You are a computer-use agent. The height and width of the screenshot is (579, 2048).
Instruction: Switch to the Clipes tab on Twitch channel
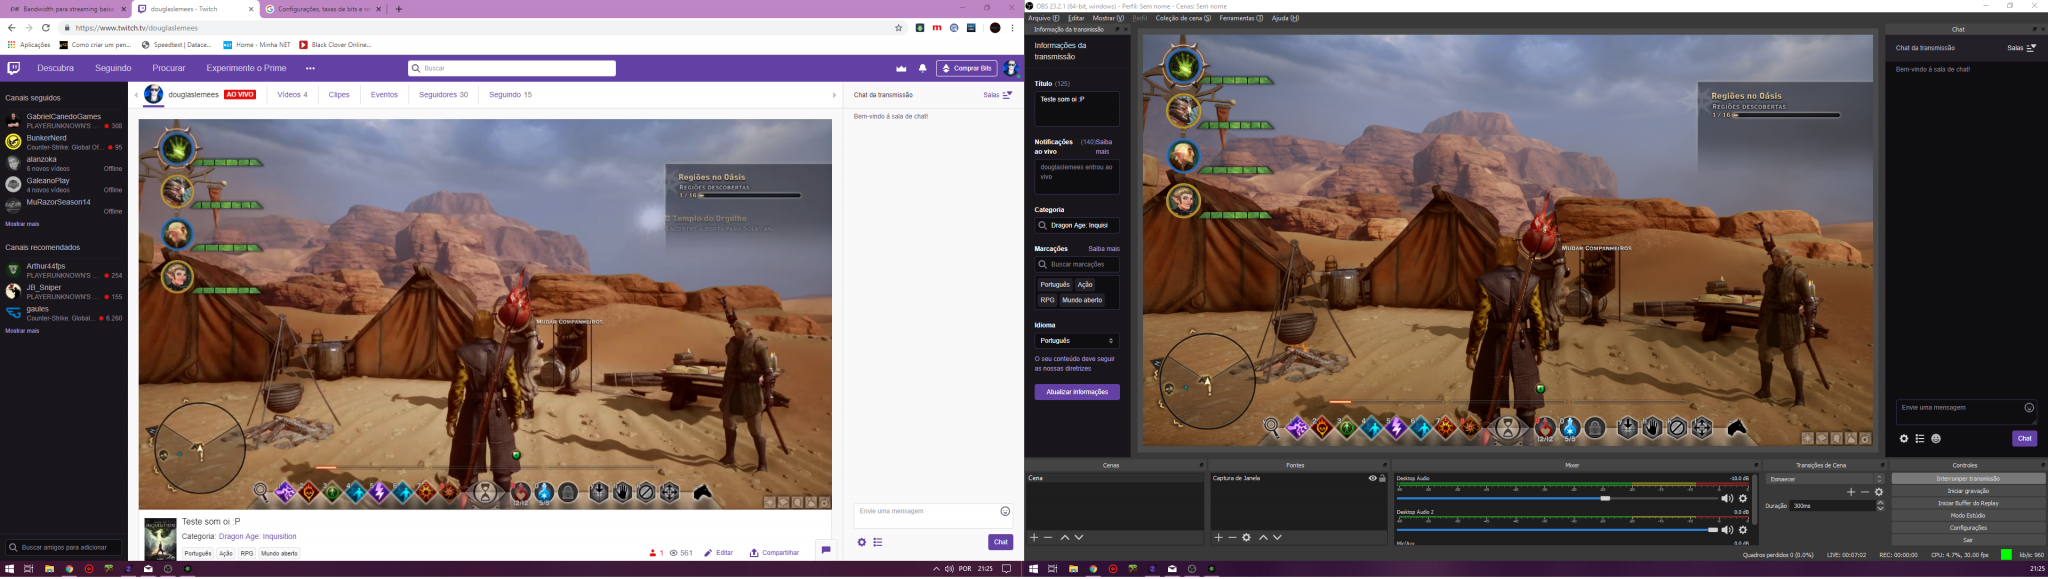click(x=339, y=95)
